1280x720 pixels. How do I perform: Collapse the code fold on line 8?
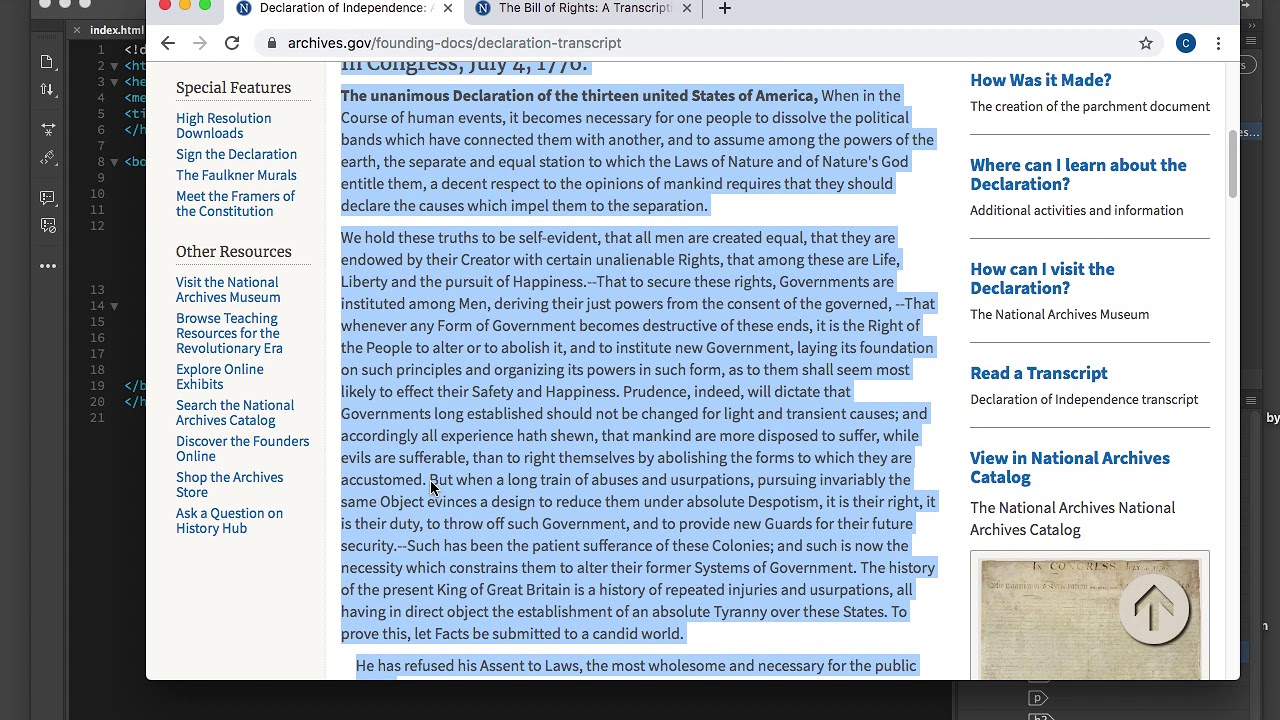[x=114, y=162]
